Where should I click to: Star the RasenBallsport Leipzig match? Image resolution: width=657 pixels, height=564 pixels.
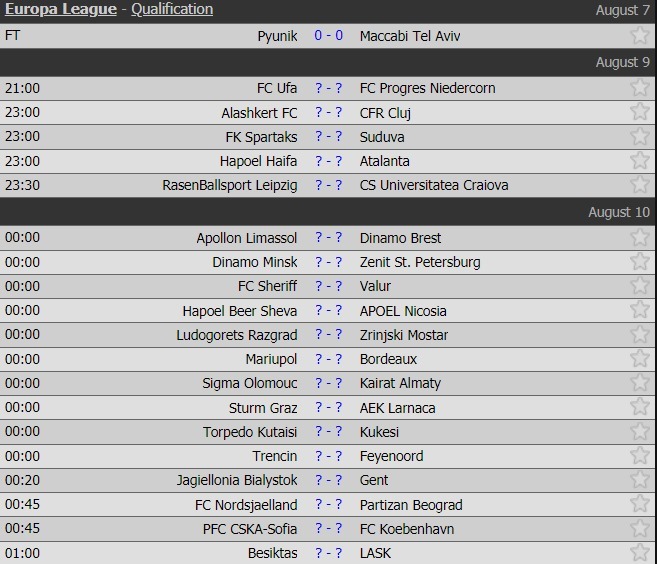point(640,185)
